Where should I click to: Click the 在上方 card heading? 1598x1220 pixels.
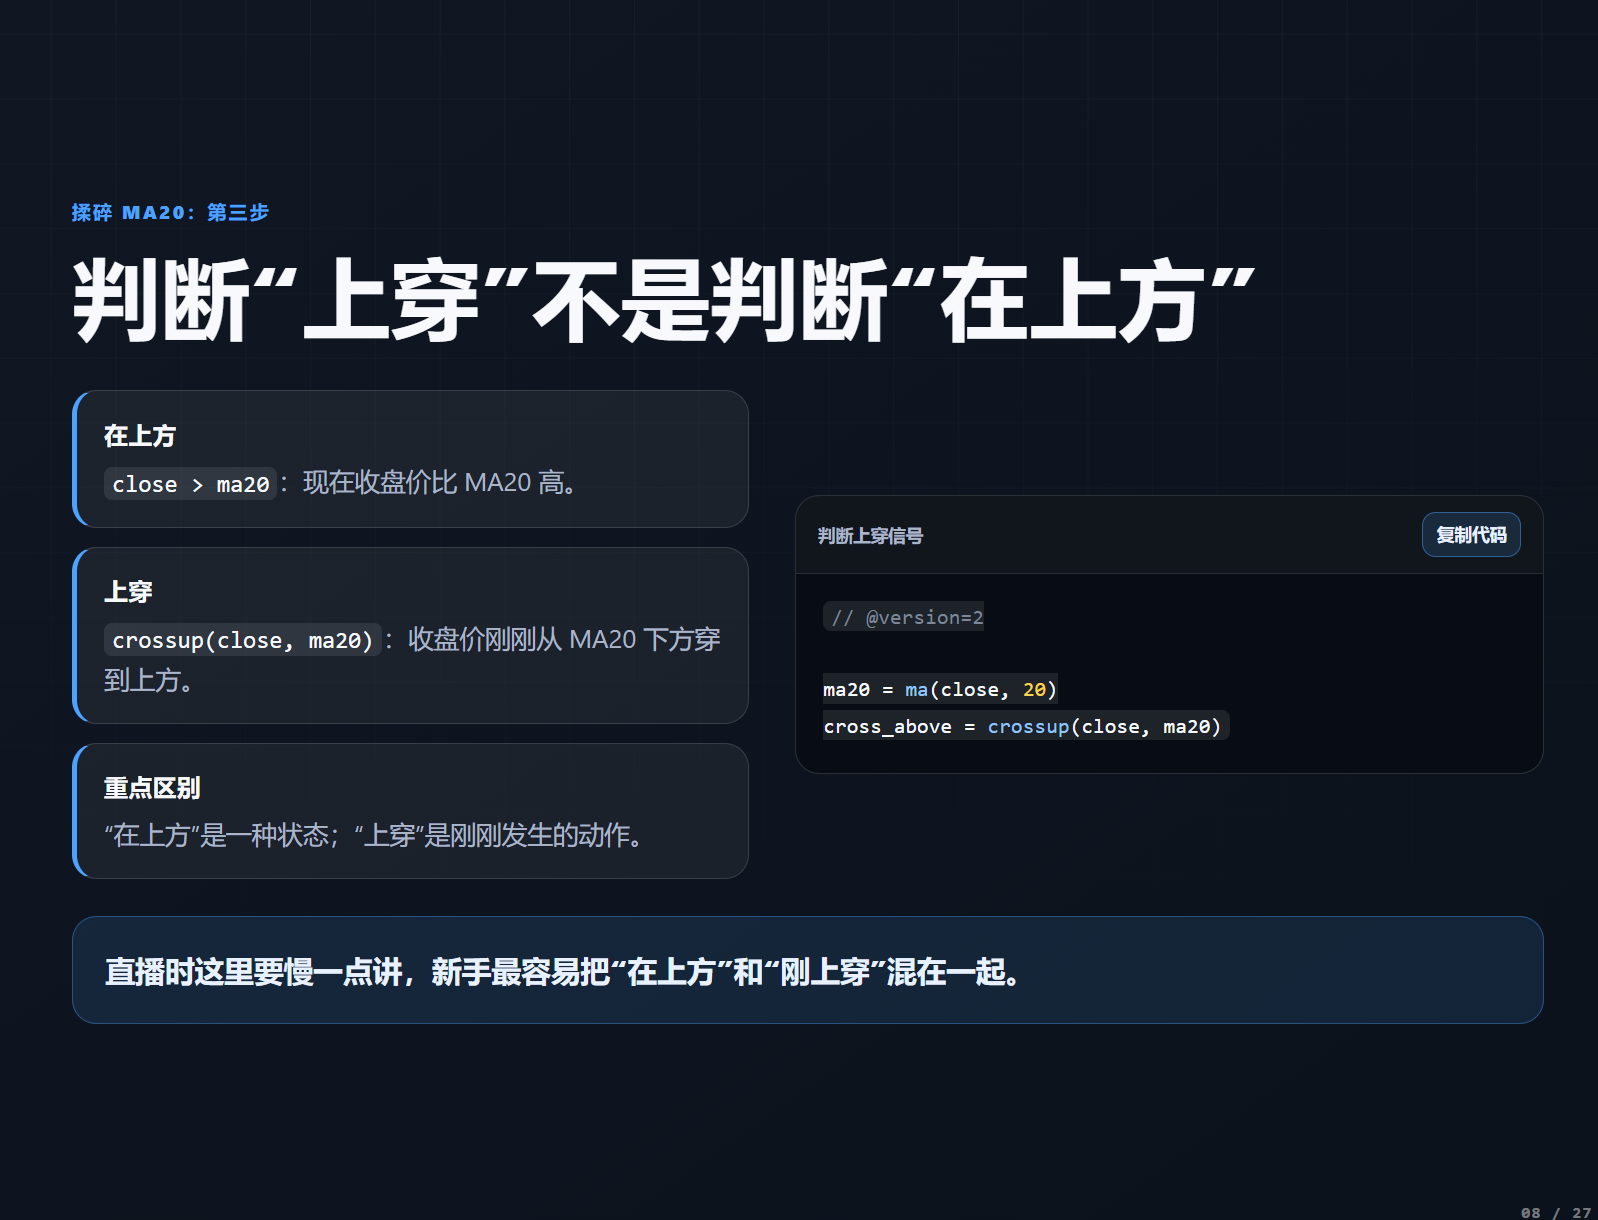[140, 436]
